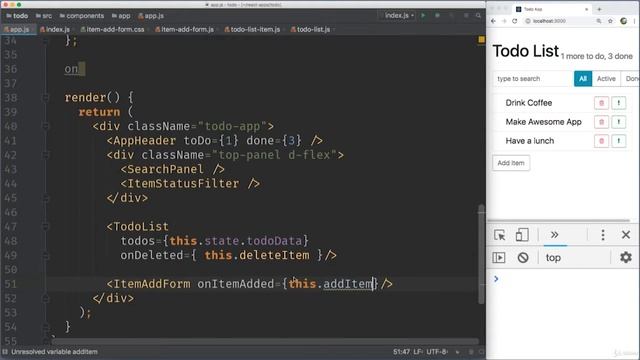Click the '51:47' cursor position in status bar

[401, 351]
